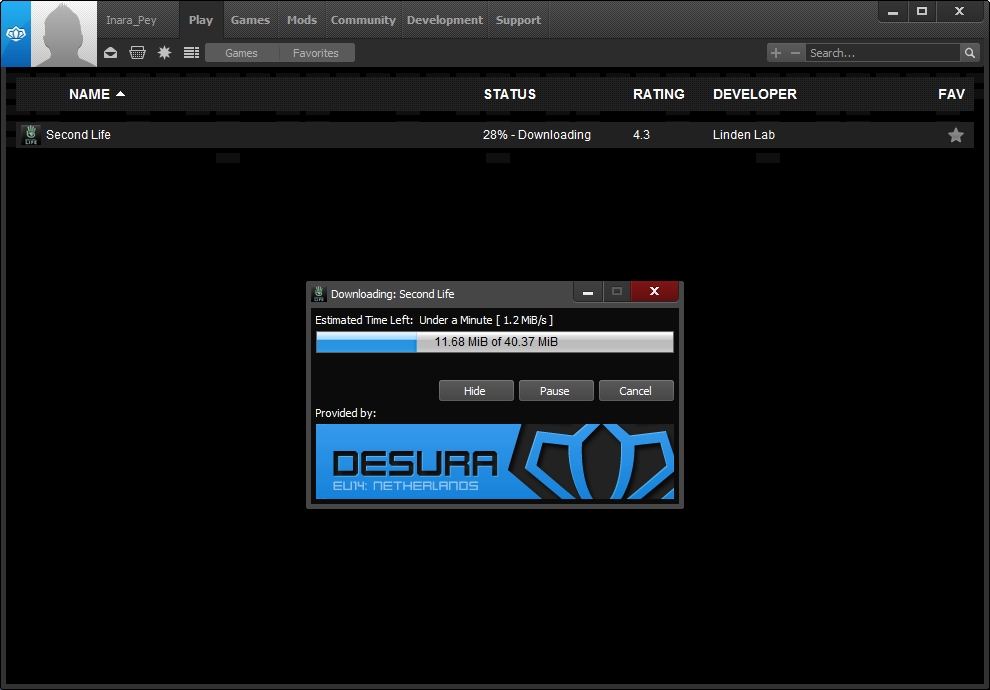Sort list by STATUS column header
Viewport: 990px width, 690px height.
510,94
